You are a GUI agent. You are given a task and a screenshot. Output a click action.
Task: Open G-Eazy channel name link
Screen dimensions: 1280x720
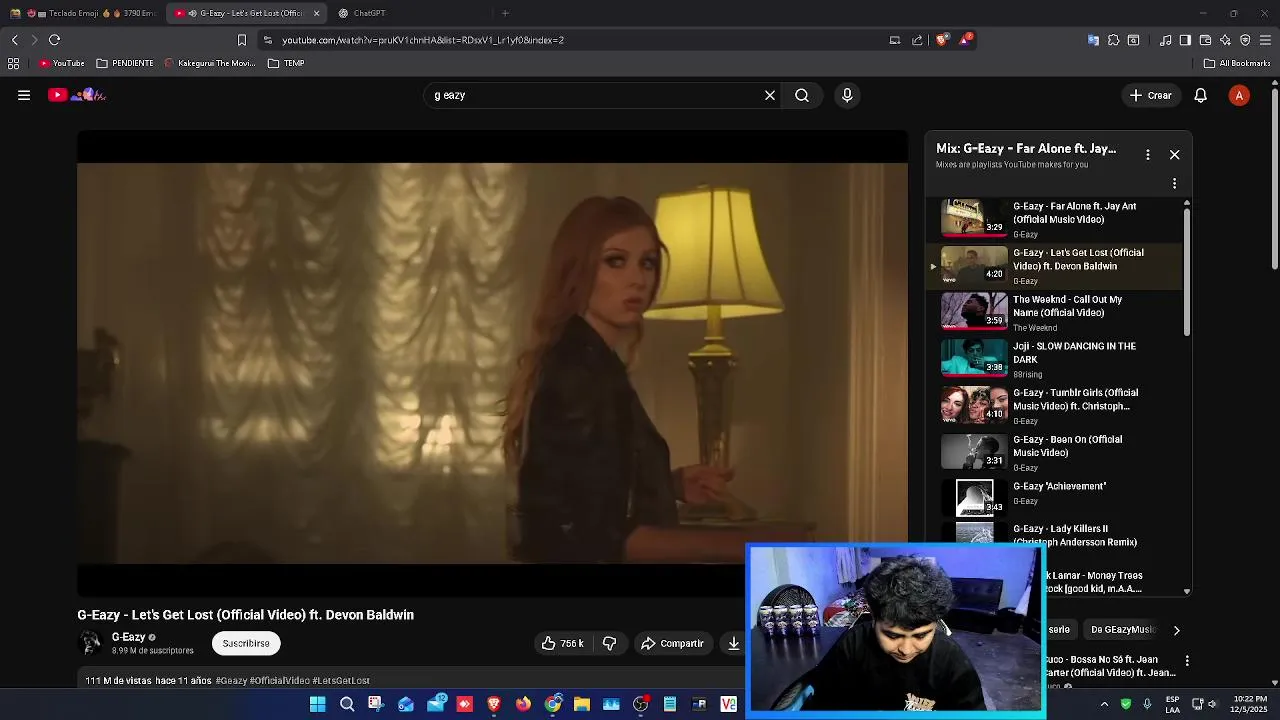click(x=128, y=637)
